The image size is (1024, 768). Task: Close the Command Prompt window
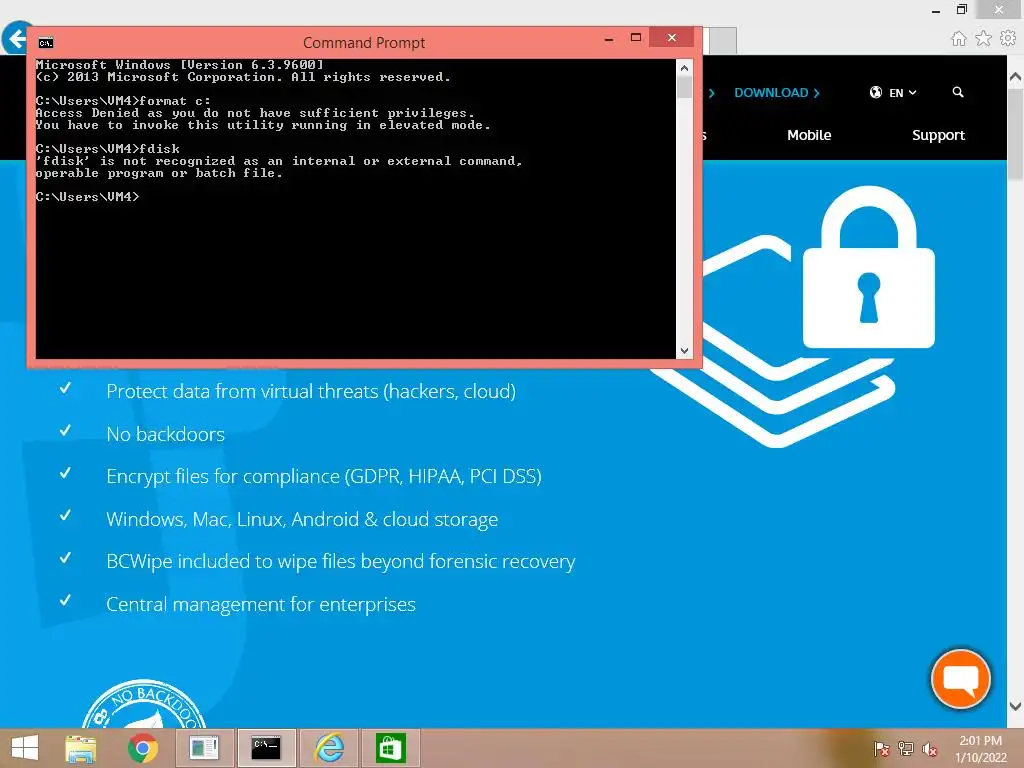tap(672, 38)
